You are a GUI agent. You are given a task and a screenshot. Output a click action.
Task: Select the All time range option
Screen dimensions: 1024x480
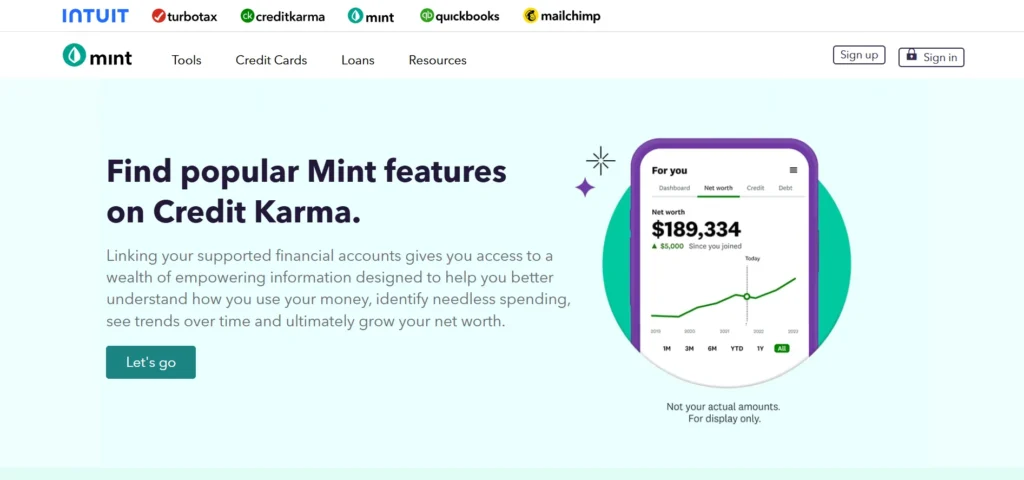(781, 349)
